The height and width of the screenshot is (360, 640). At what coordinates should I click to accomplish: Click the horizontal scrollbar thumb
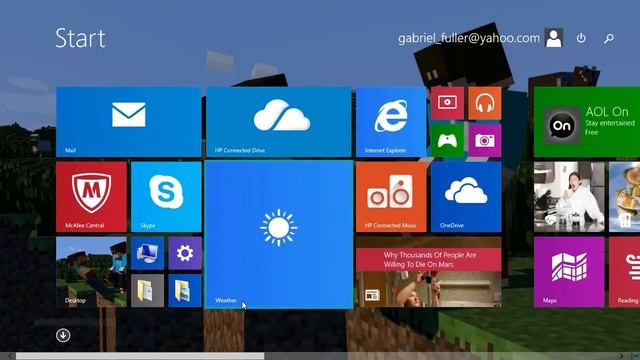pos(140,356)
